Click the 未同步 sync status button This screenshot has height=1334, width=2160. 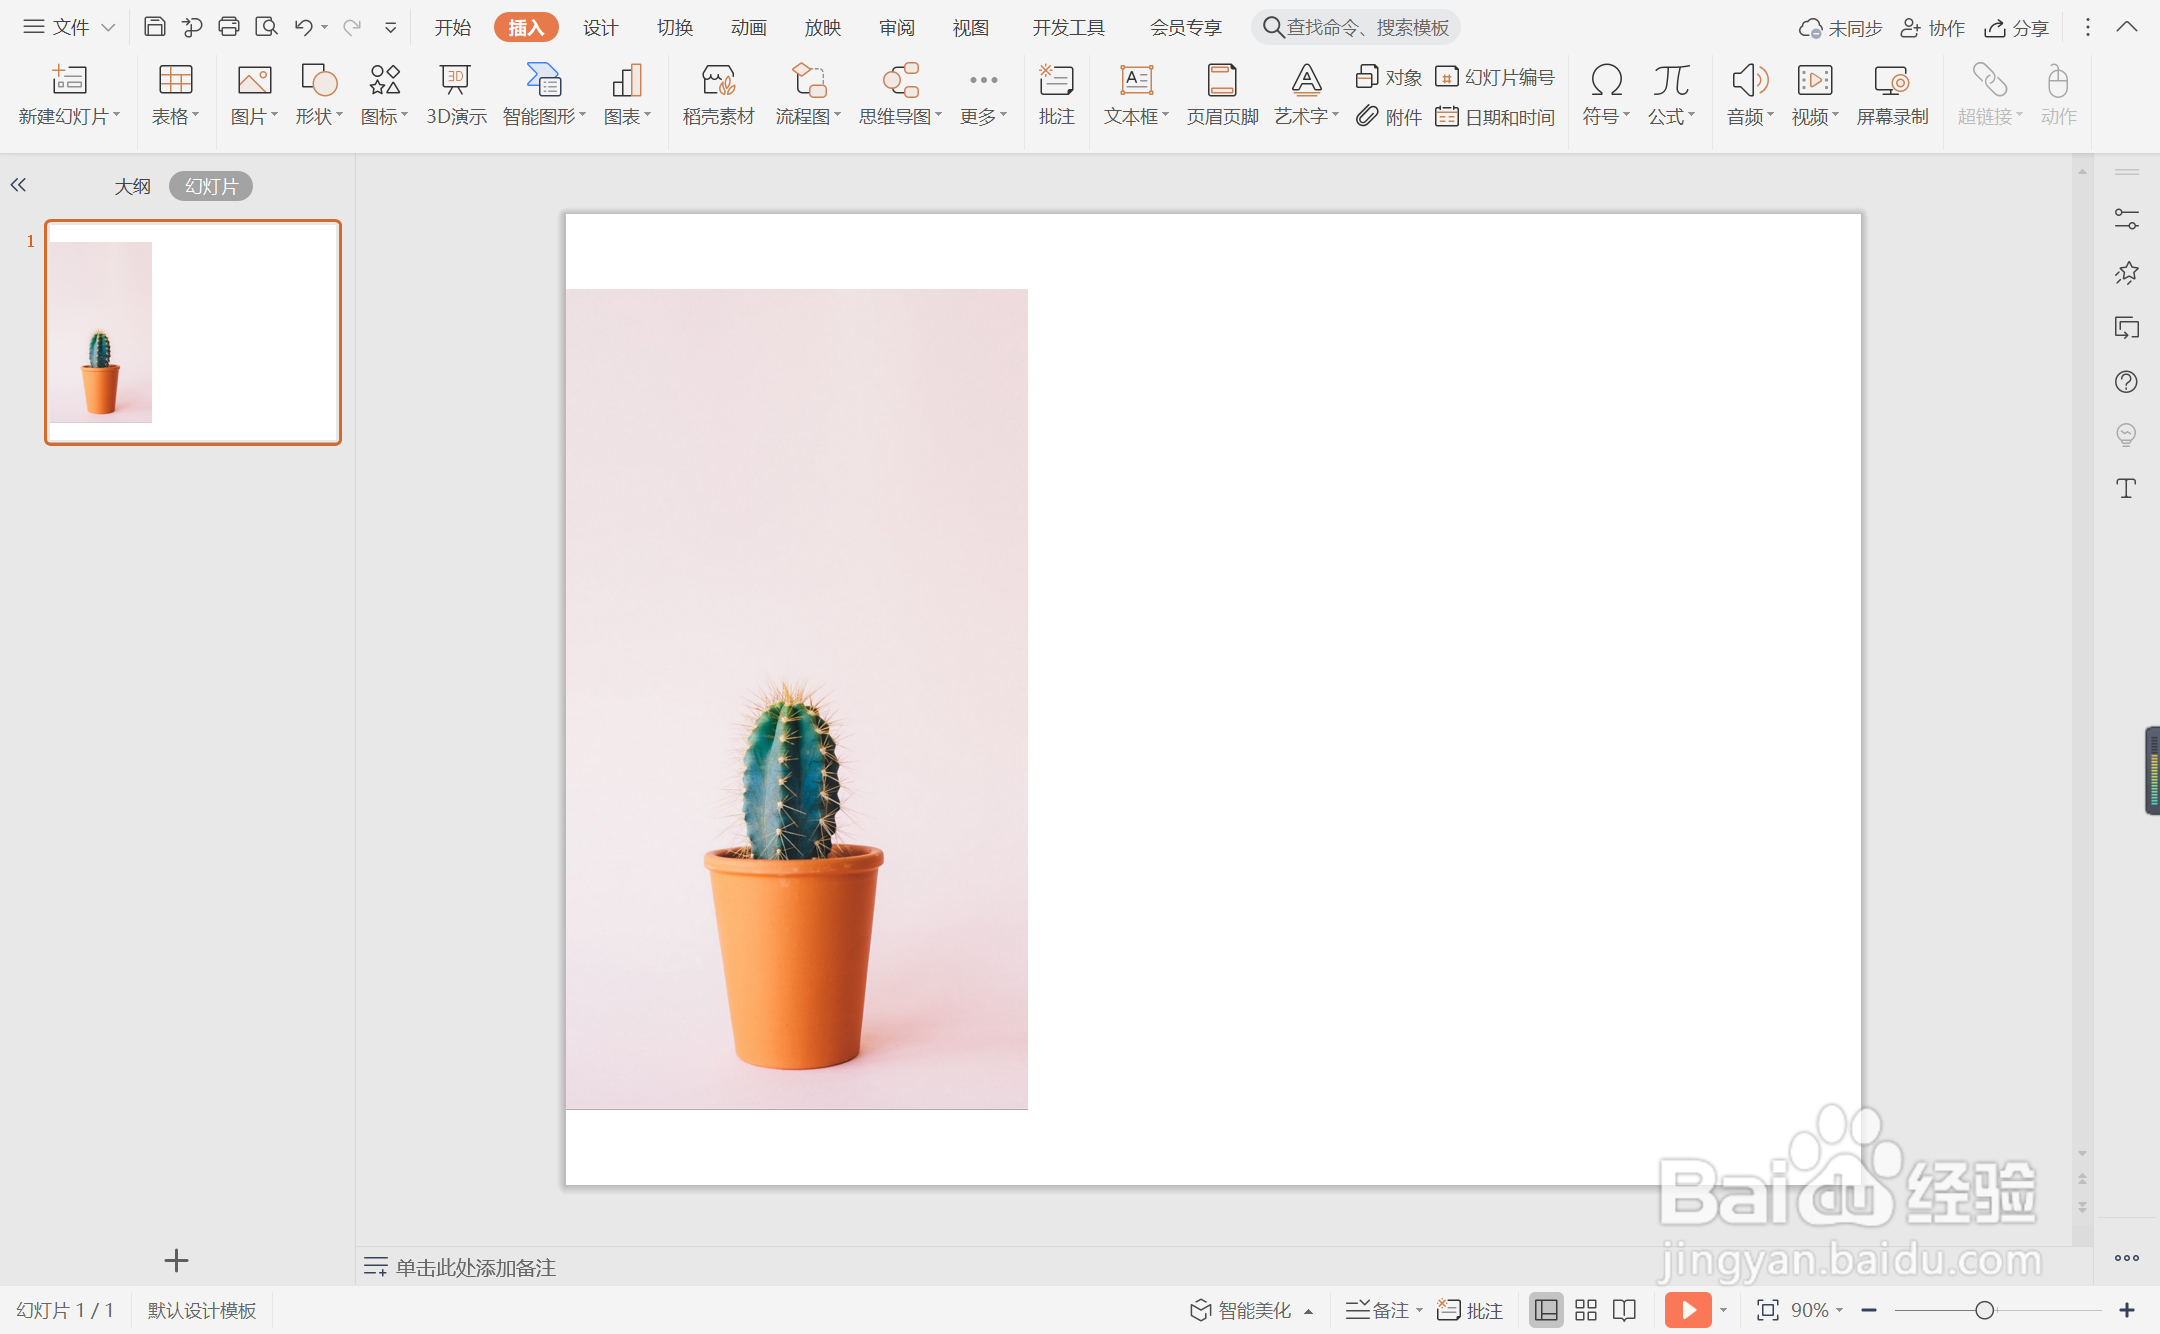1840,28
